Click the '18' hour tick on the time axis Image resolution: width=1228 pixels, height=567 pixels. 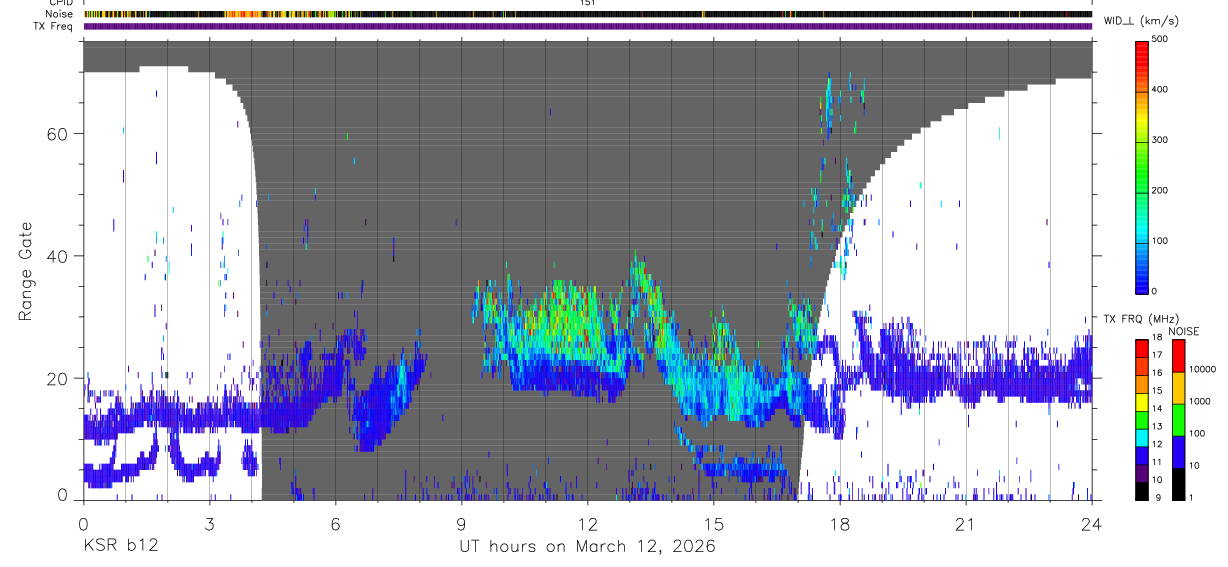(839, 524)
